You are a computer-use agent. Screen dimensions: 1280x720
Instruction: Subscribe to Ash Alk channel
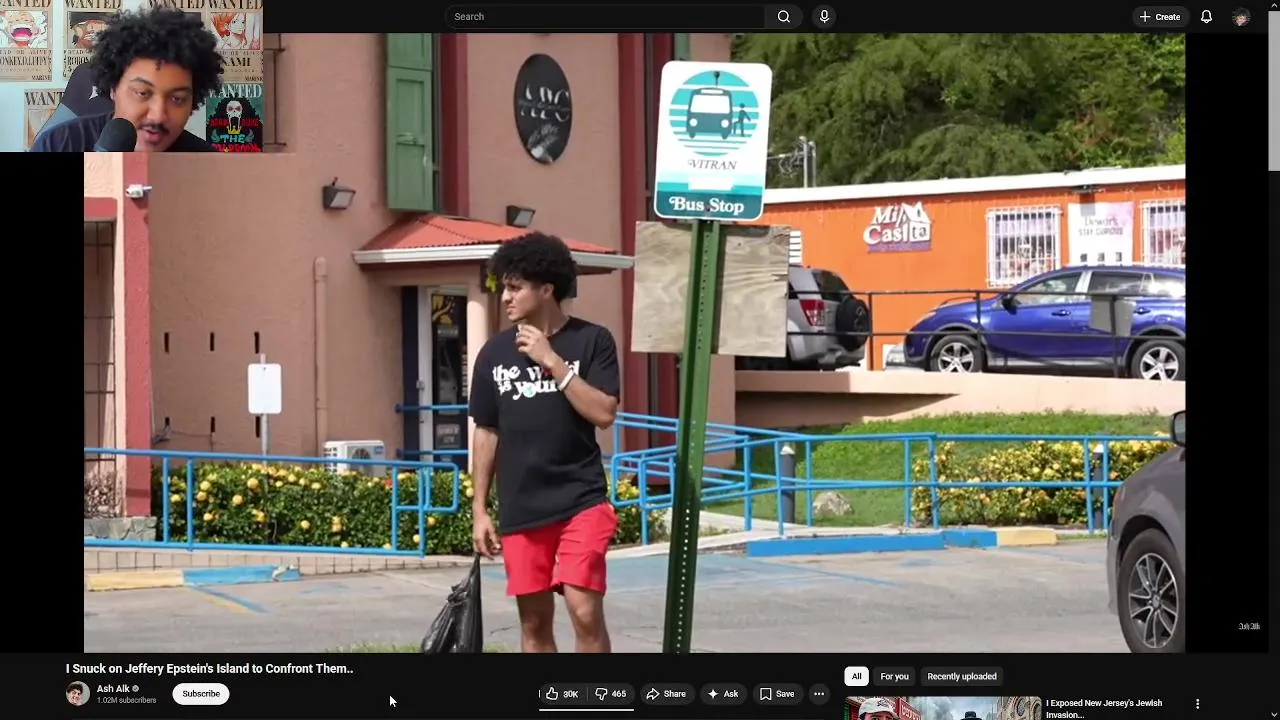click(x=201, y=694)
